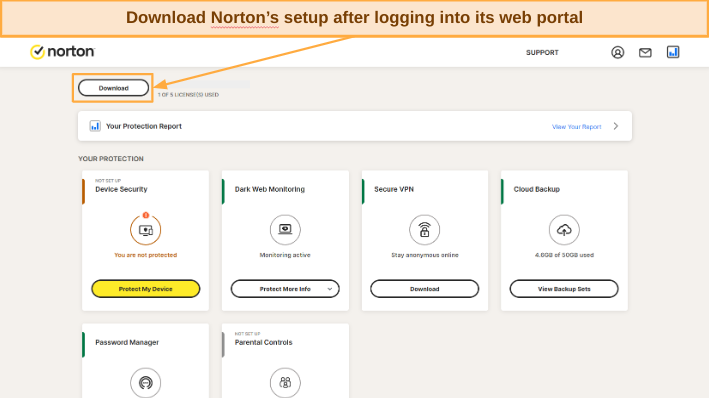Open the View Your Report link

pos(577,127)
